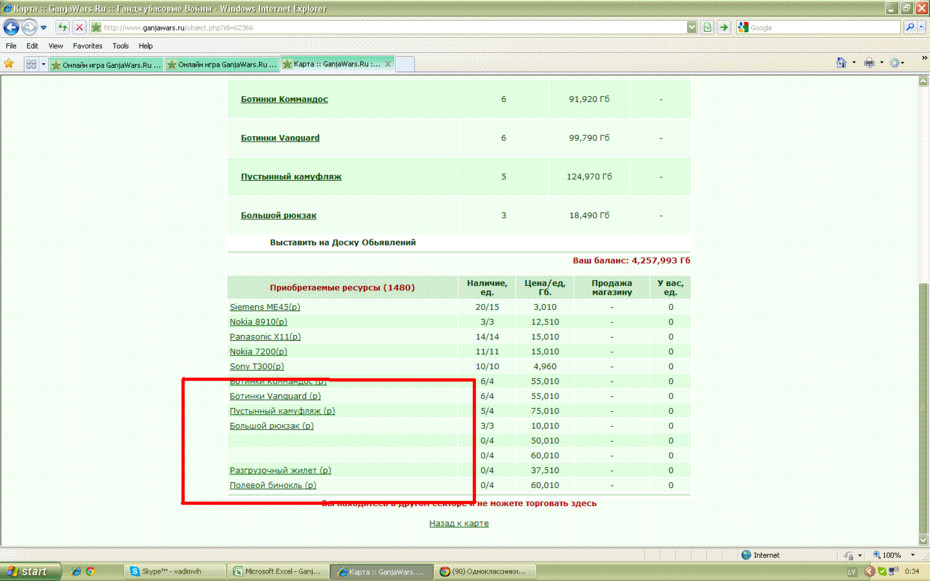Open Пустынный камуфляж (p) resource link

point(282,411)
